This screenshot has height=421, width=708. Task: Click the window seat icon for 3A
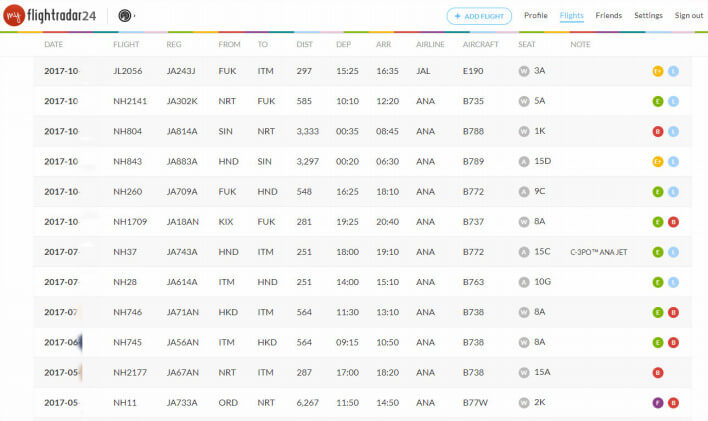(523, 71)
